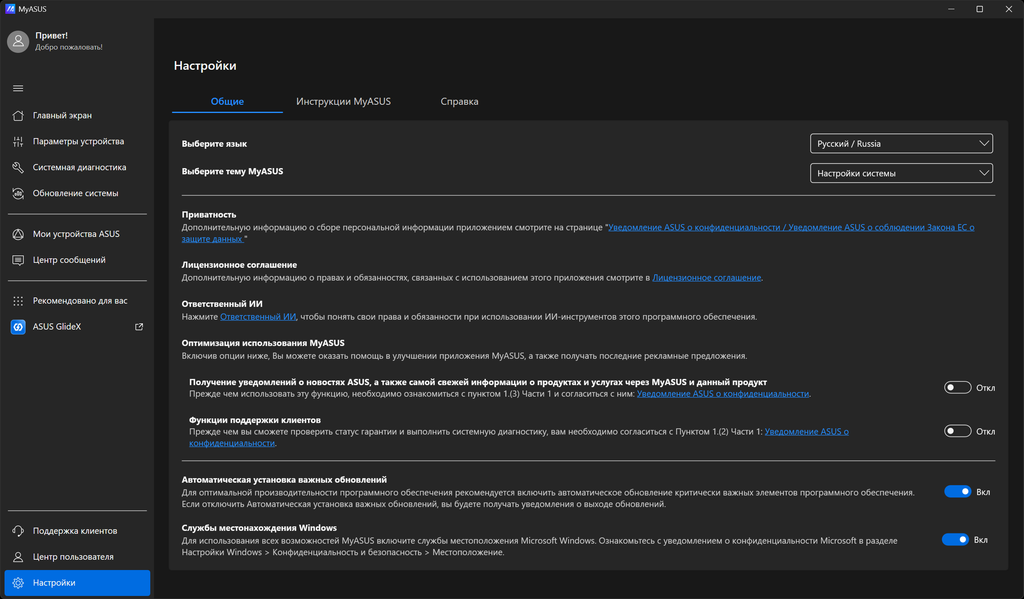Open the Системная диагностика wrench icon

(18, 168)
